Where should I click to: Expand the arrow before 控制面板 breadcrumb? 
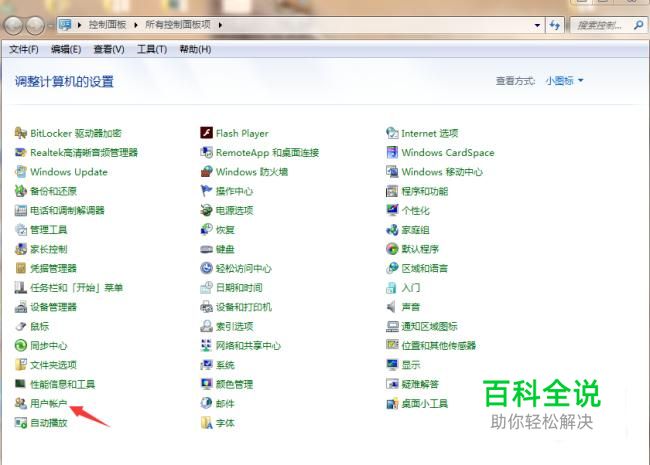(x=79, y=25)
